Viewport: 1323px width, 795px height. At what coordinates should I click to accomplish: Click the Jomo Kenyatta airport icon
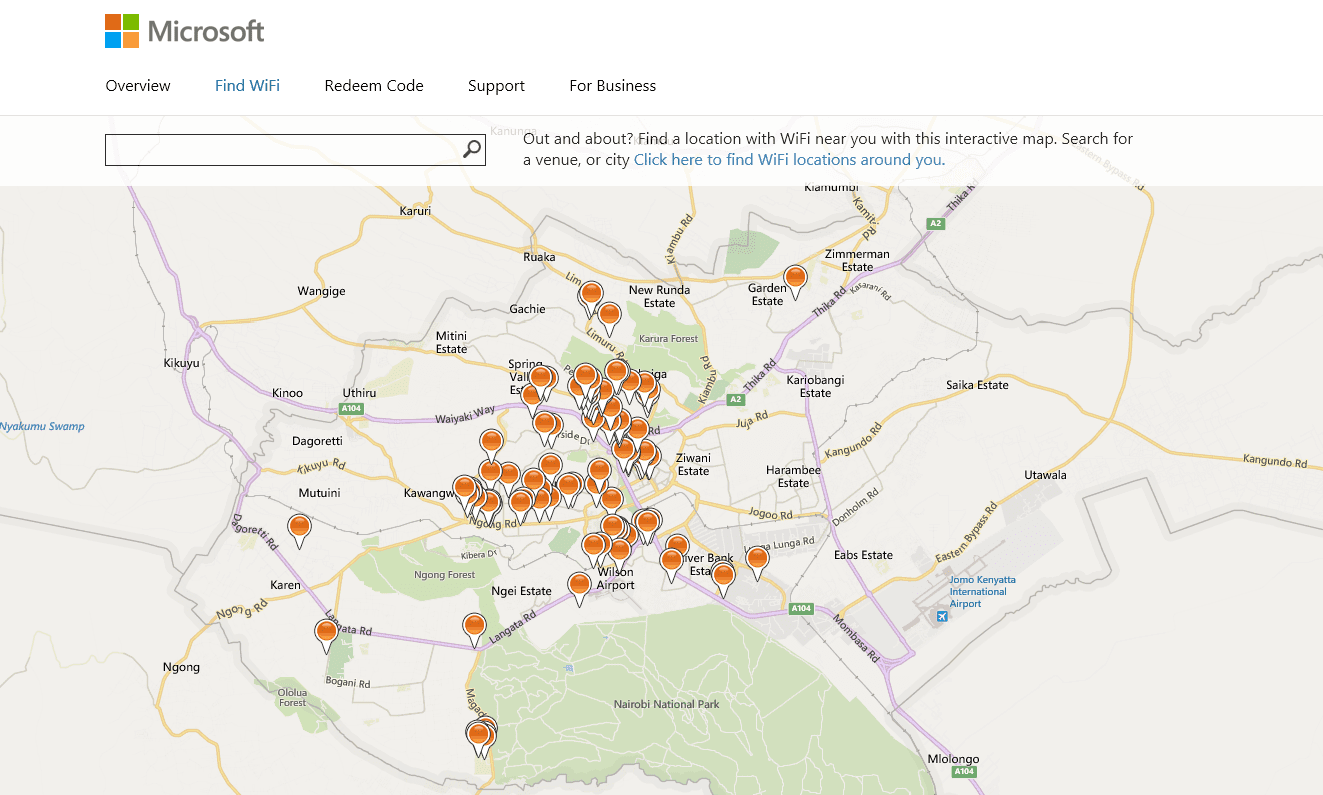[941, 615]
